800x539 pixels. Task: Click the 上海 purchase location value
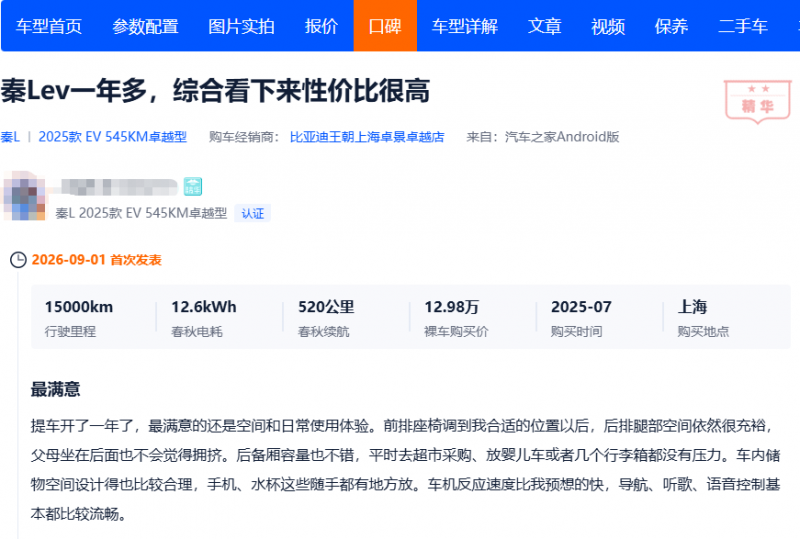pyautogui.click(x=692, y=307)
